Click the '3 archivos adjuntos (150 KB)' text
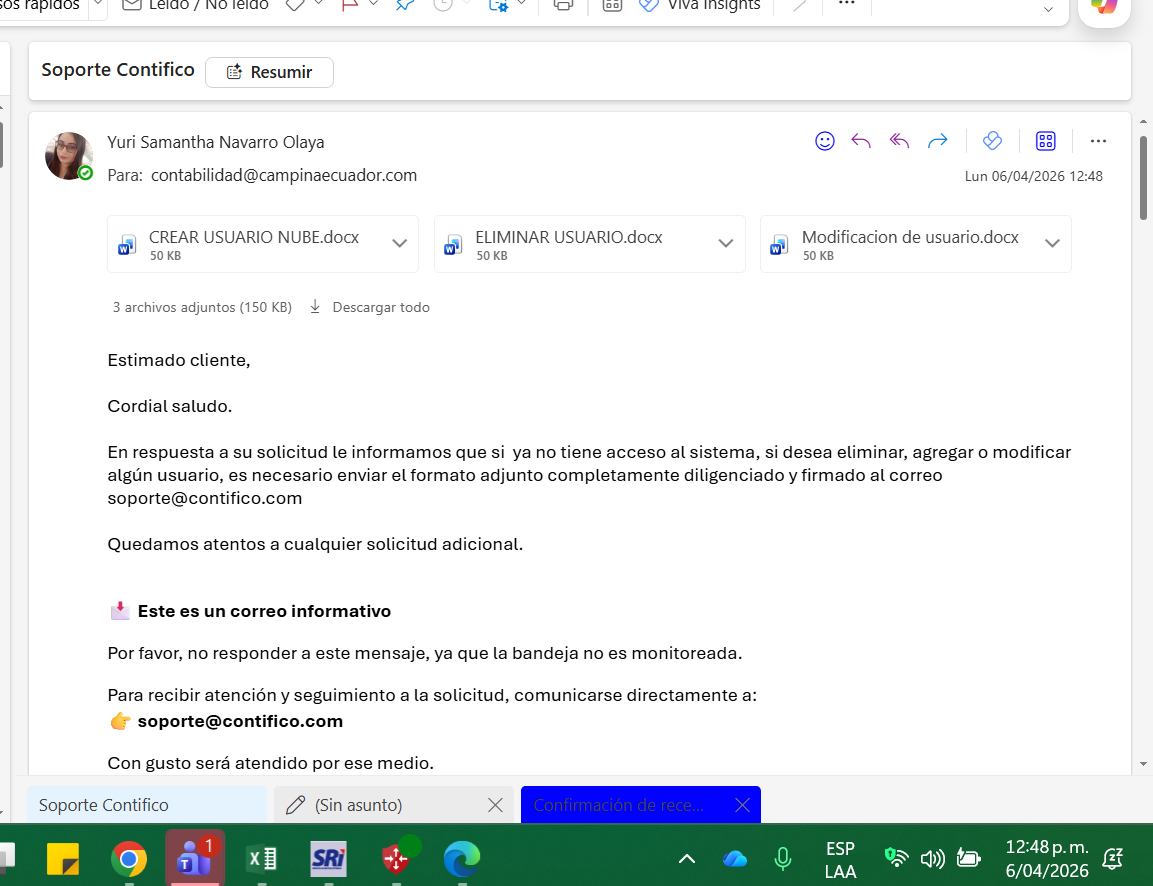The height and width of the screenshot is (886, 1153). (202, 307)
